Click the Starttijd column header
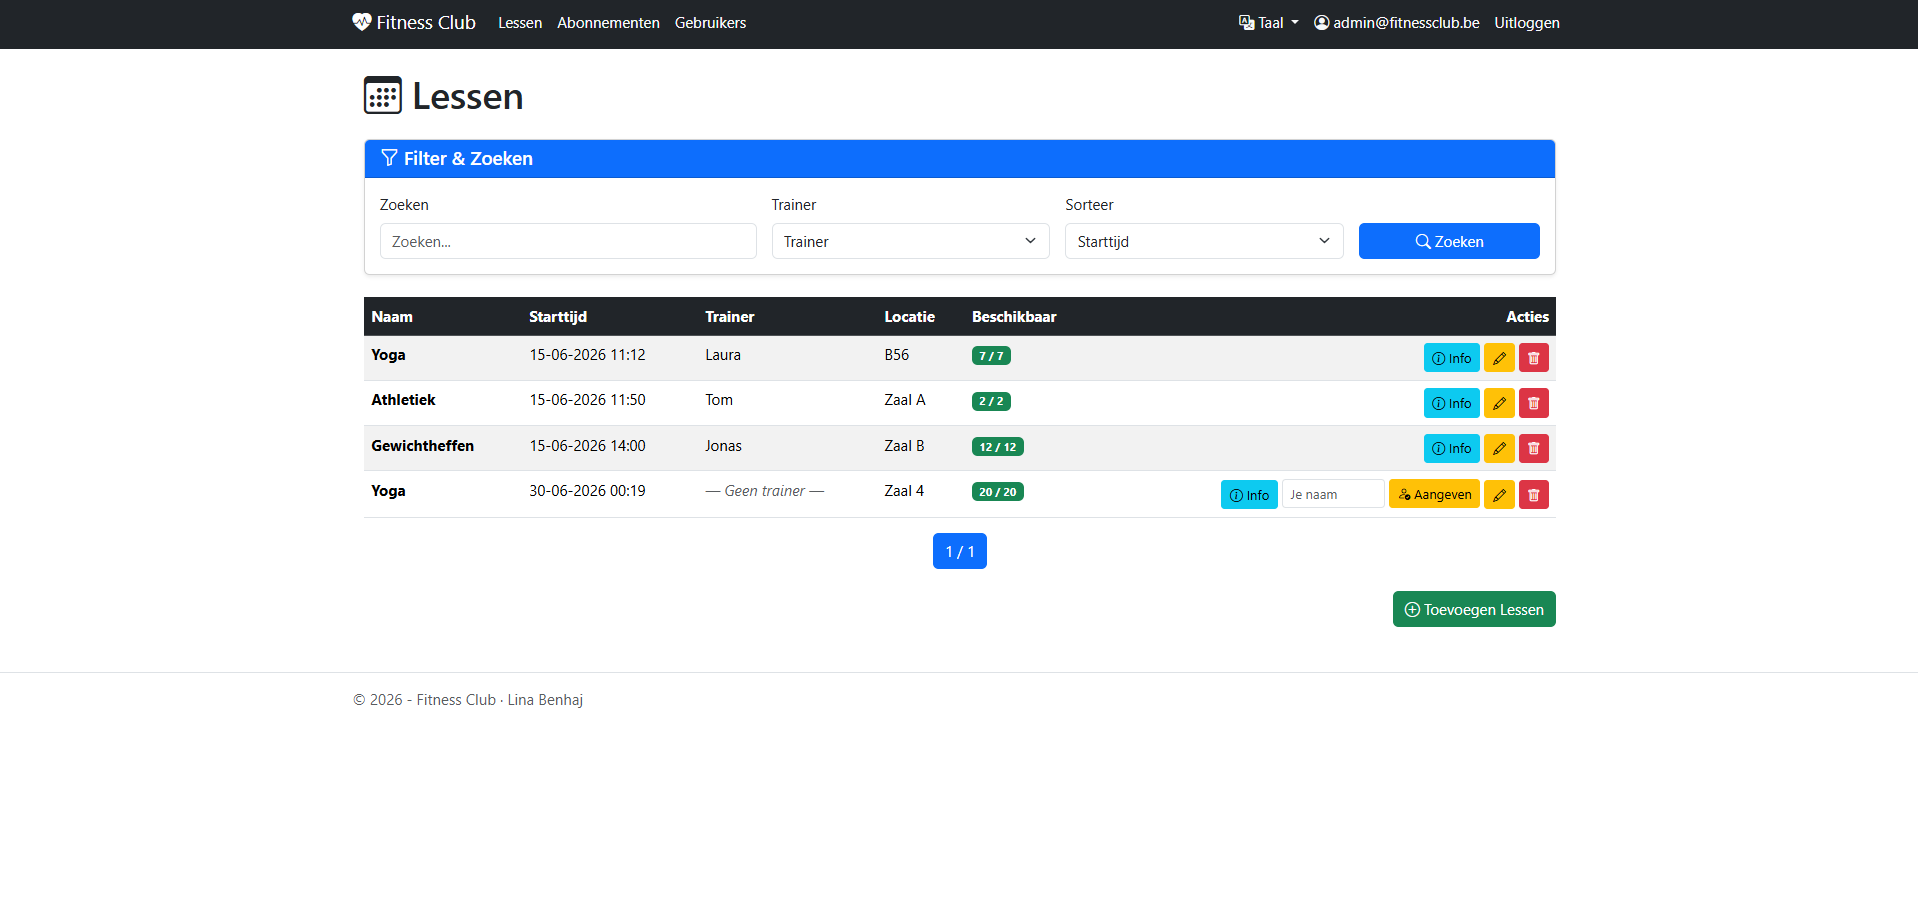Image resolution: width=1918 pixels, height=903 pixels. [557, 316]
